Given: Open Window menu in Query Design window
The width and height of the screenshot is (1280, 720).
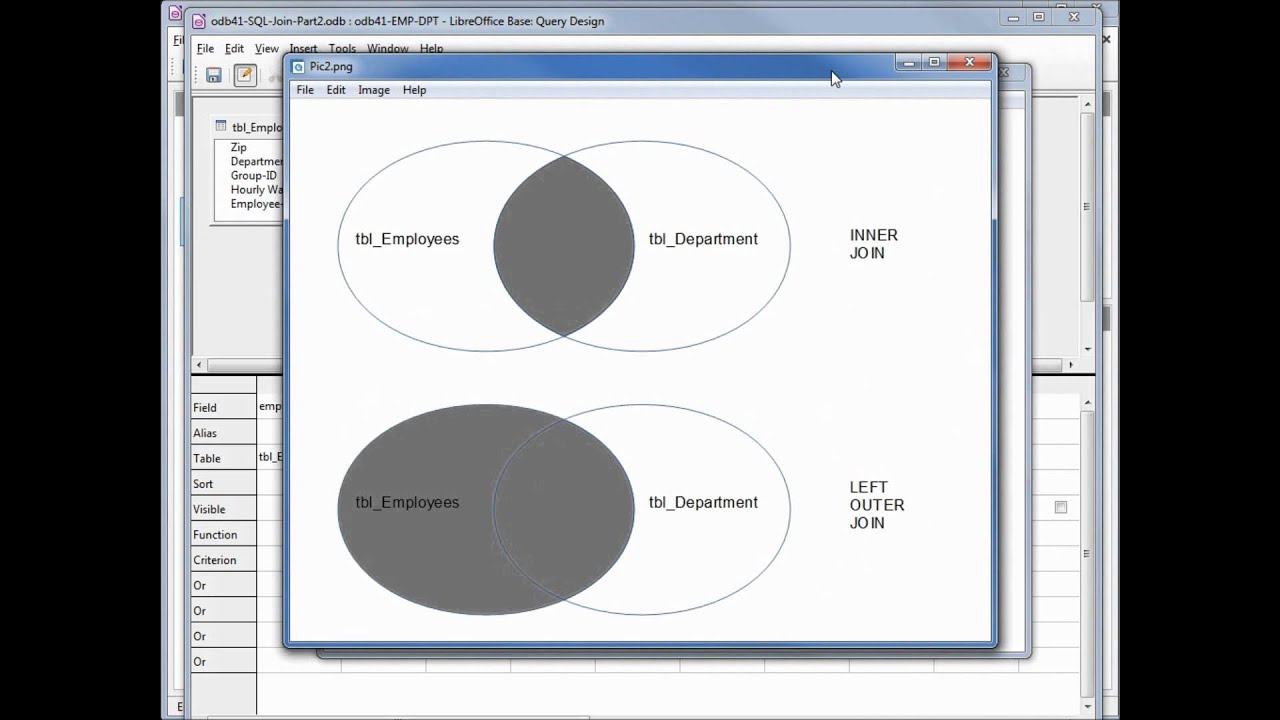Looking at the screenshot, I should [387, 48].
